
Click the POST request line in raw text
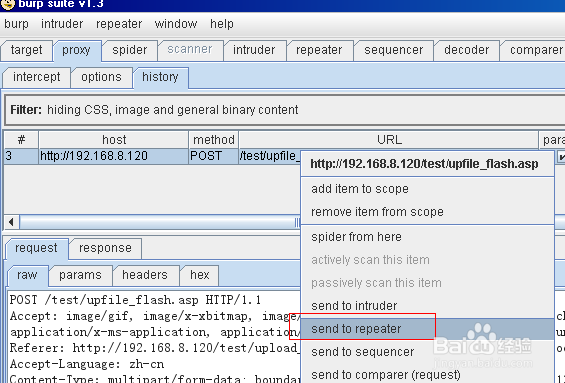pyautogui.click(x=135, y=300)
